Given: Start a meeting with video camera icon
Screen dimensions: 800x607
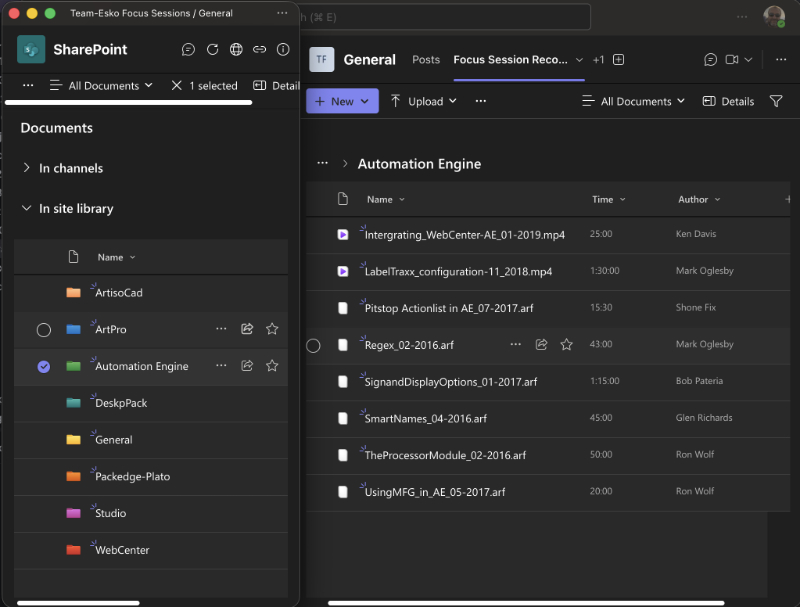Looking at the screenshot, I should [x=732, y=60].
